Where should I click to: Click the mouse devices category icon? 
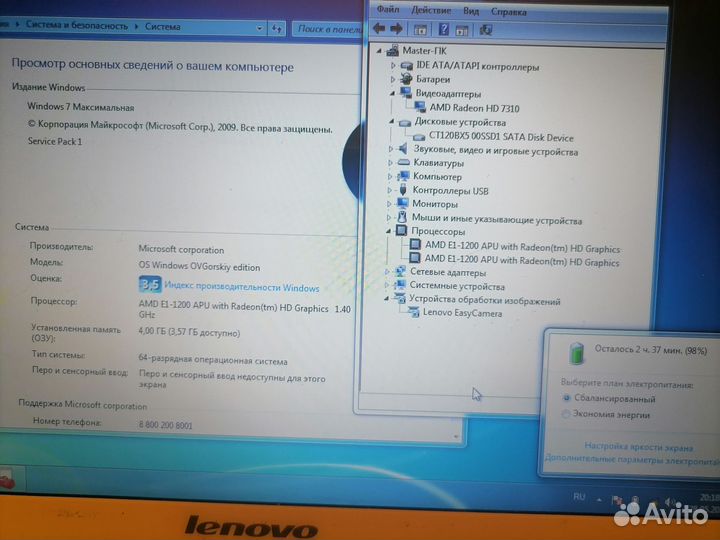pos(402,217)
